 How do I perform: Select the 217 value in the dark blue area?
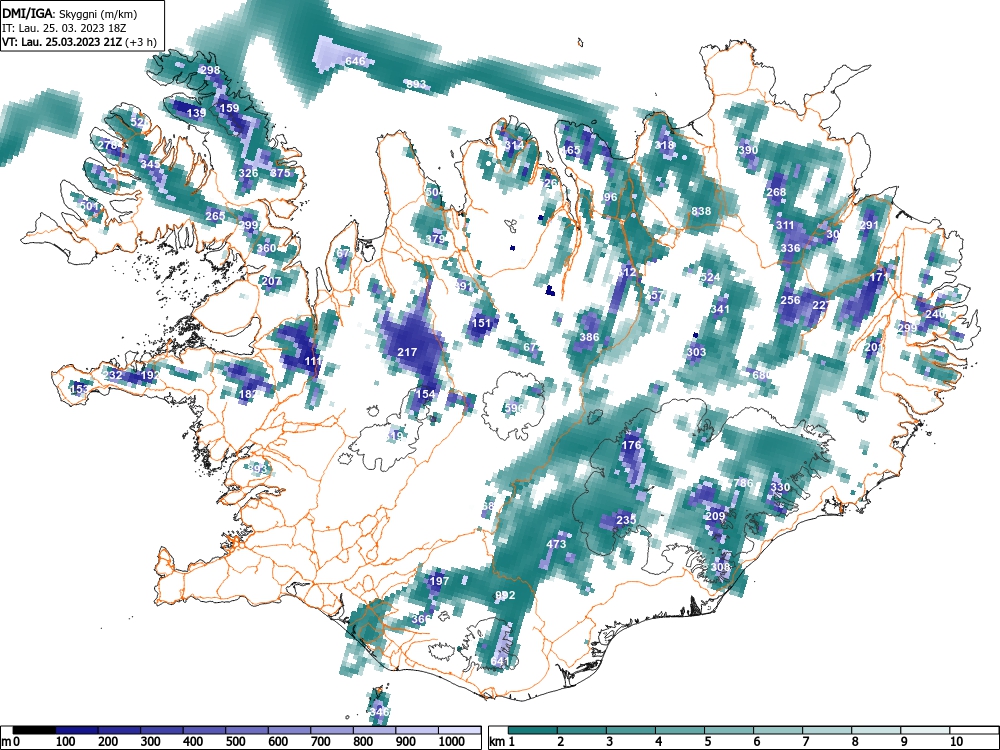click(407, 351)
